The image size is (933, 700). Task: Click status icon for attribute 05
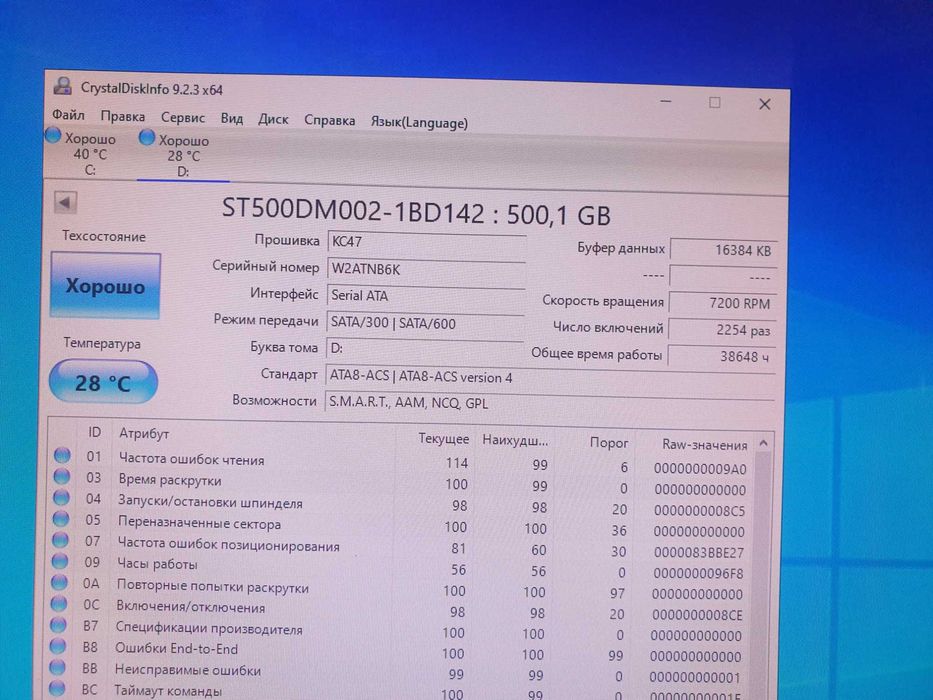[61, 518]
